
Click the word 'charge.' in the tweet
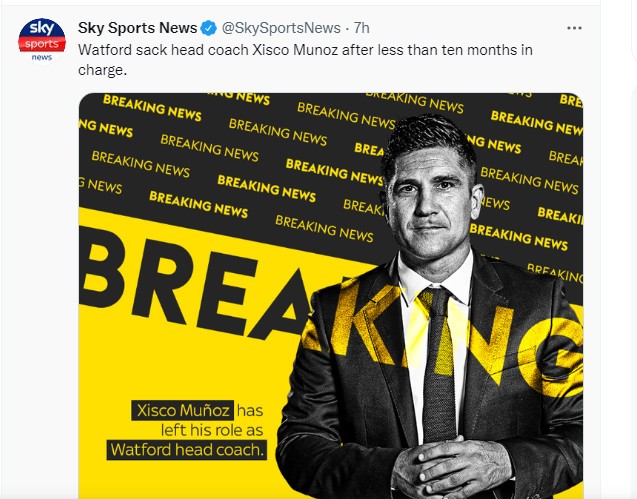tap(102, 70)
